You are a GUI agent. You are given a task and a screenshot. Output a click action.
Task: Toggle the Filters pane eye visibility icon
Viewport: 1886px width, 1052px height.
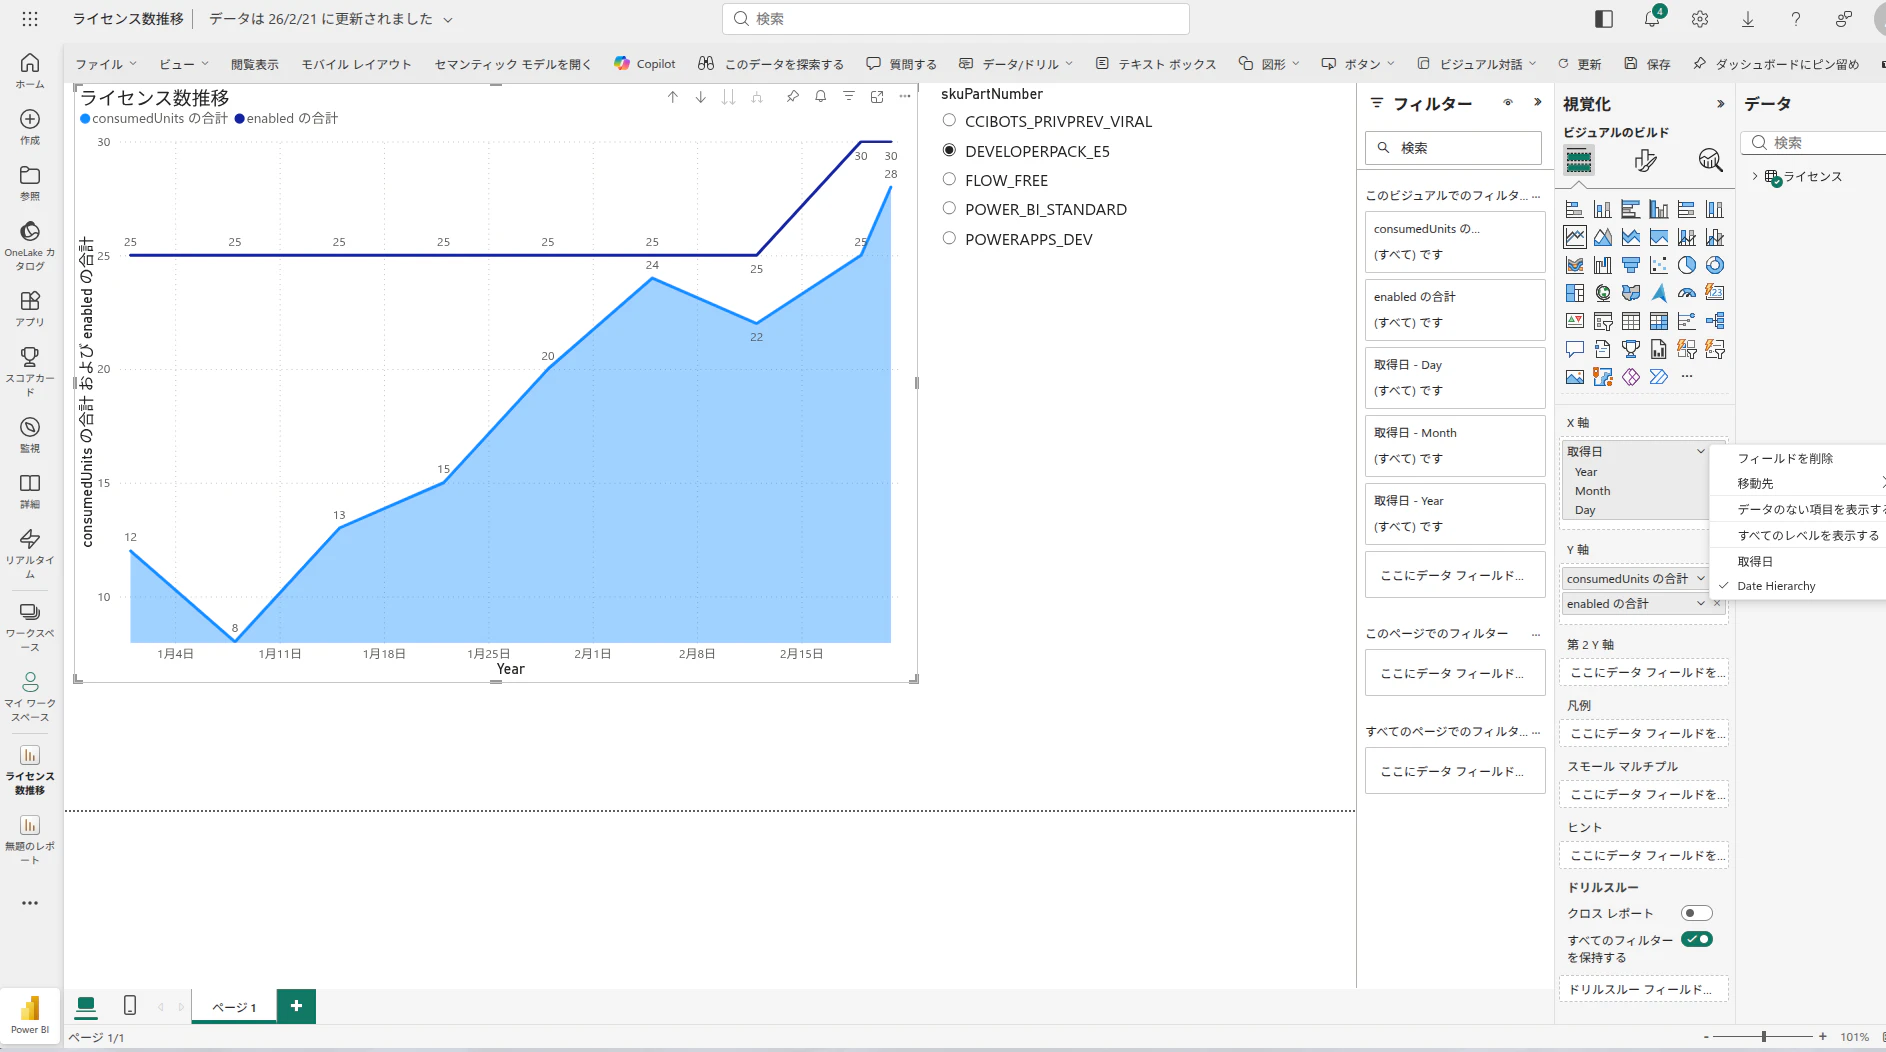pos(1508,103)
